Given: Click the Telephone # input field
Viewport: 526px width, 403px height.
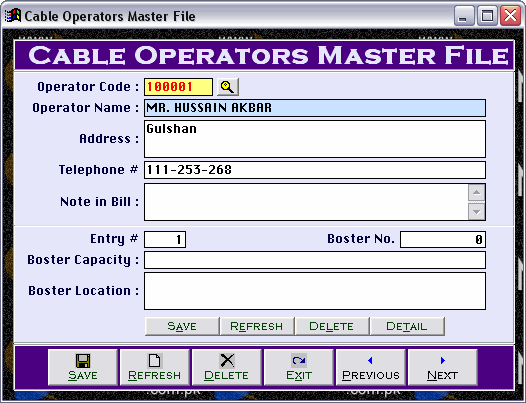Looking at the screenshot, I should [315, 170].
